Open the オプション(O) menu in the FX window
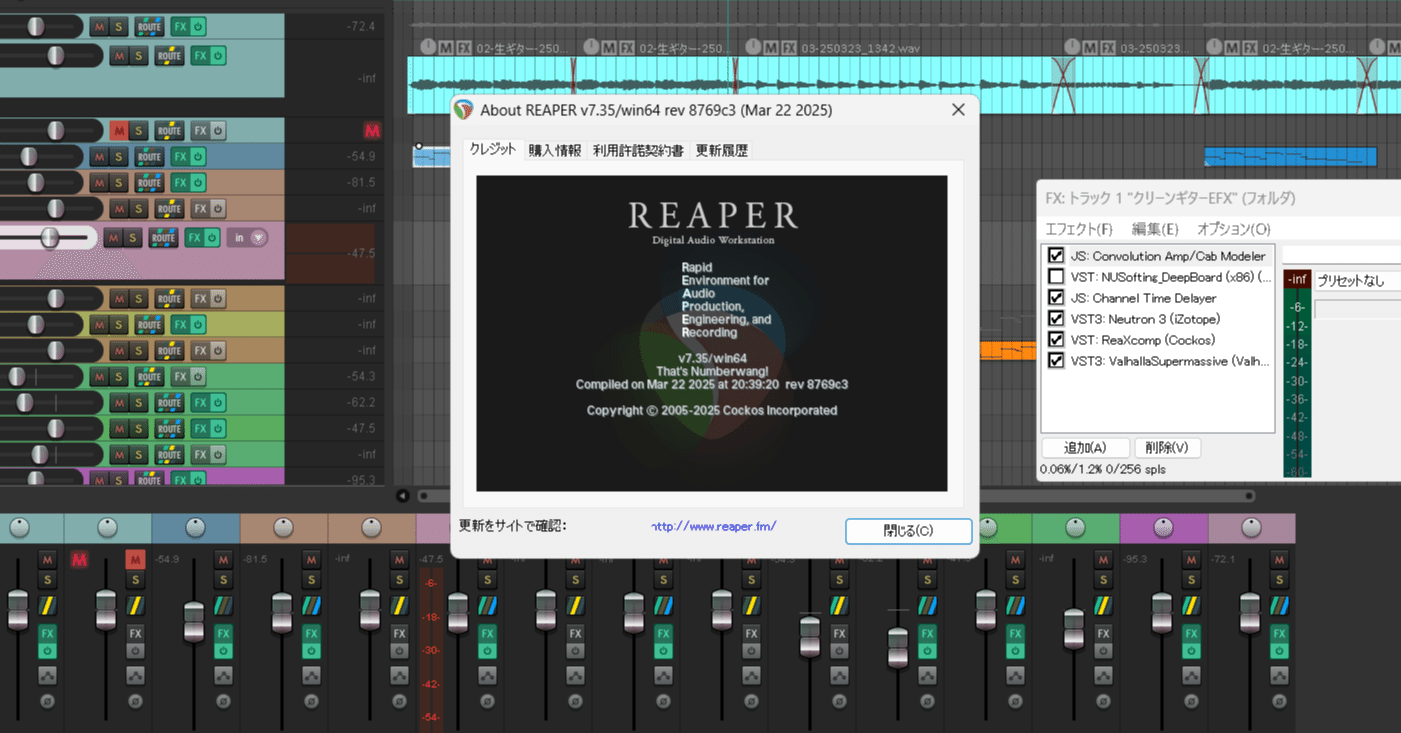The image size is (1401, 733). tap(1232, 228)
